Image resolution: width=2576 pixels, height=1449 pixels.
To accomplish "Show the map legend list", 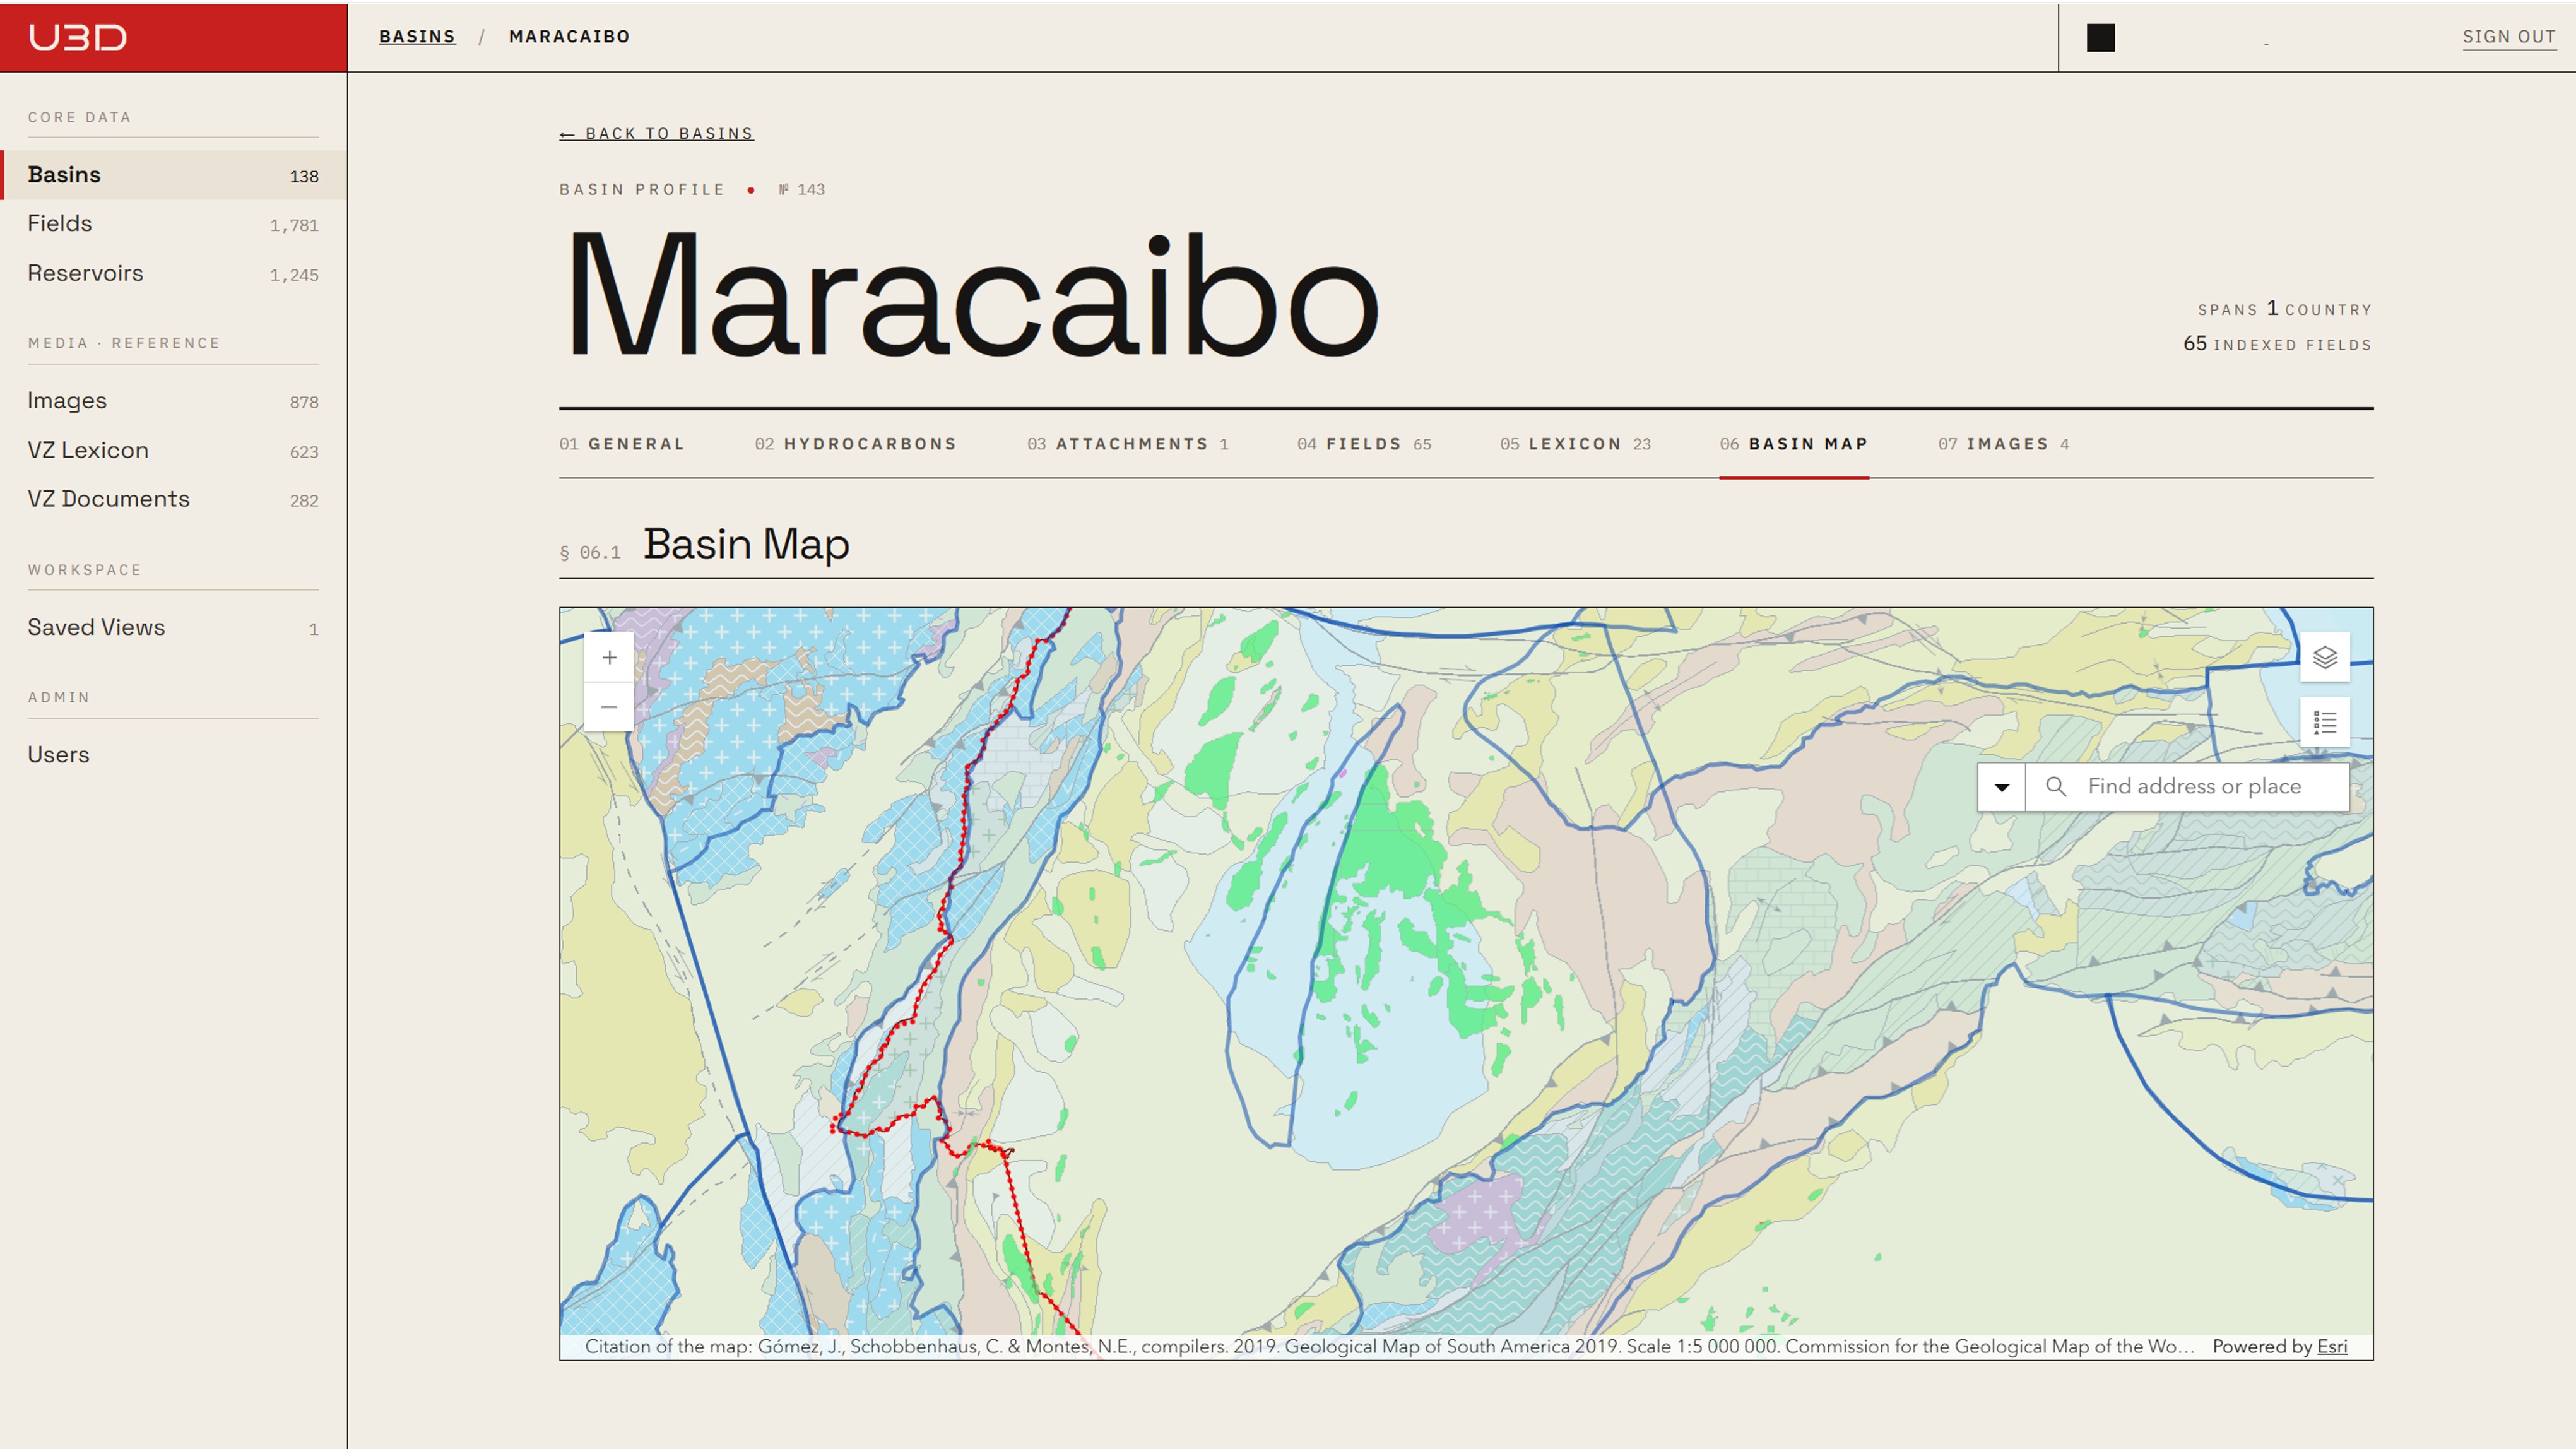I will tap(2325, 722).
